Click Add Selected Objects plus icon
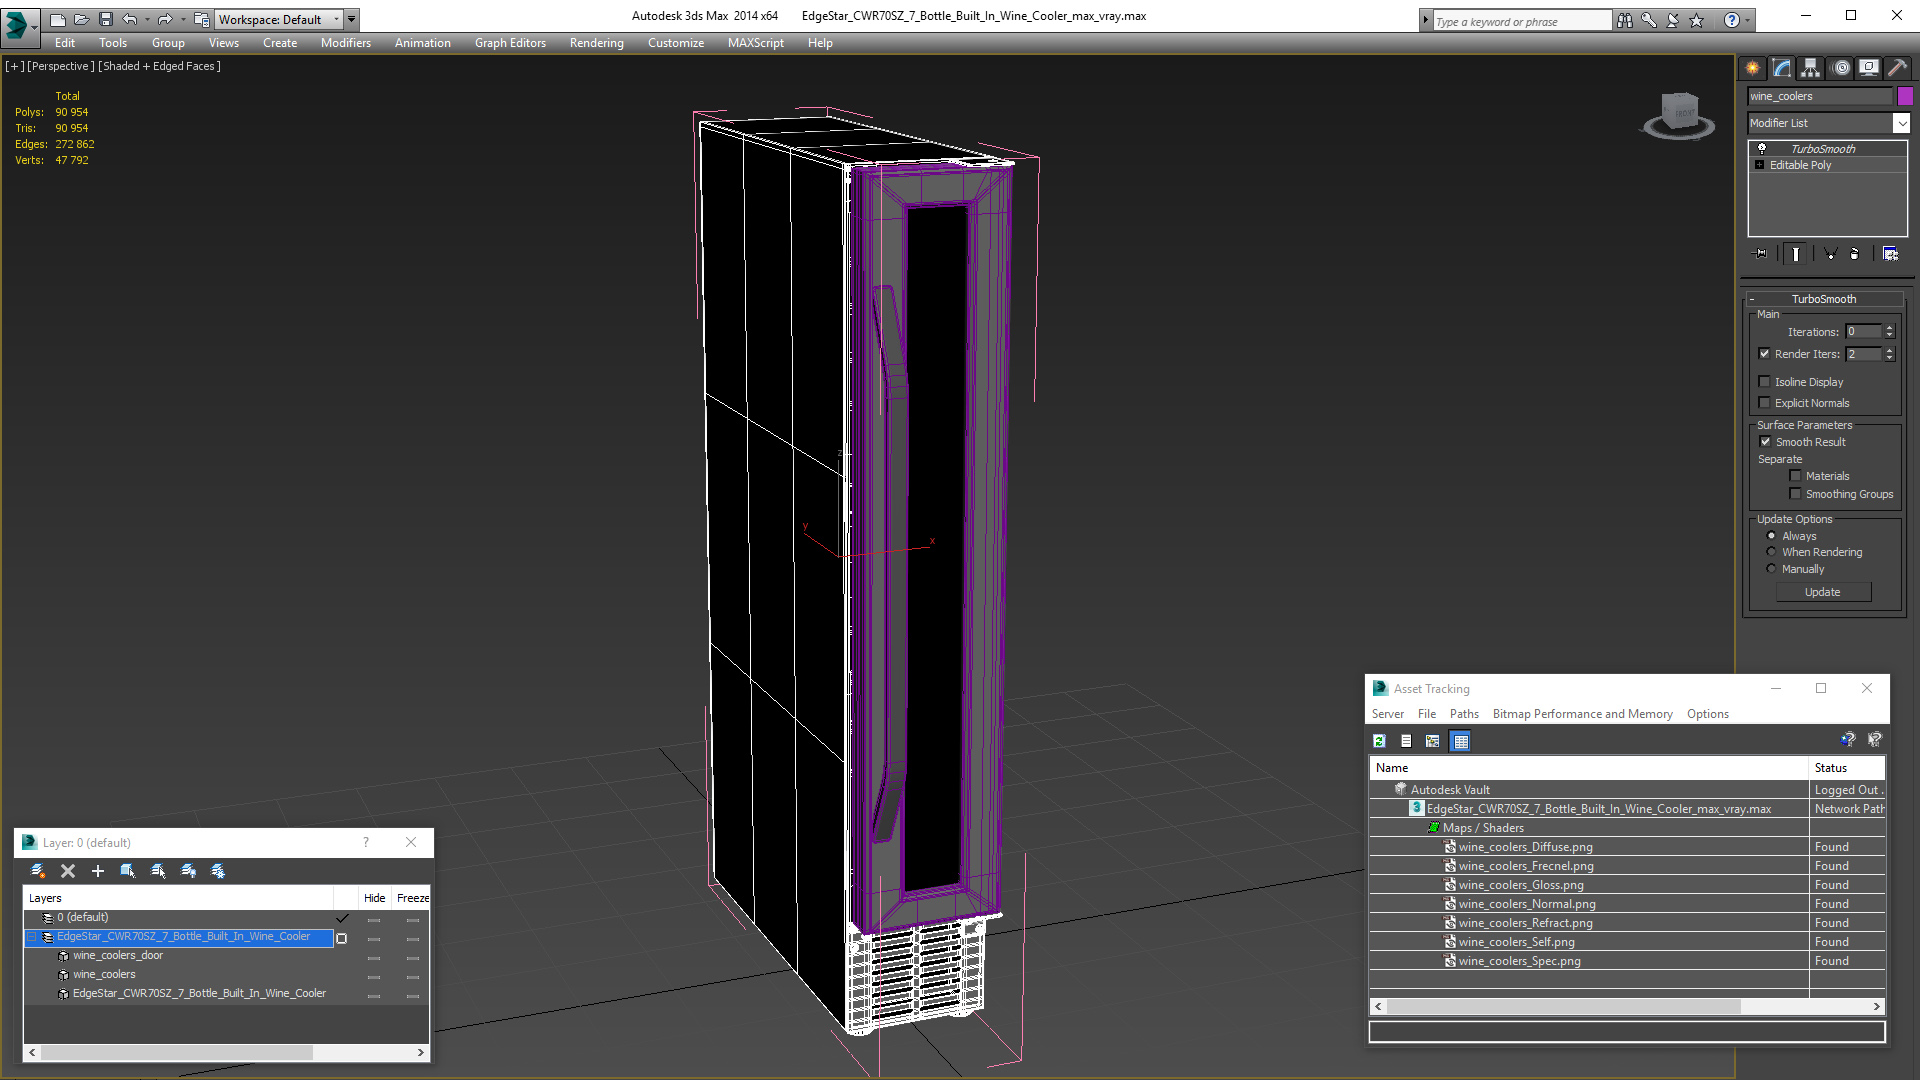 (x=98, y=871)
